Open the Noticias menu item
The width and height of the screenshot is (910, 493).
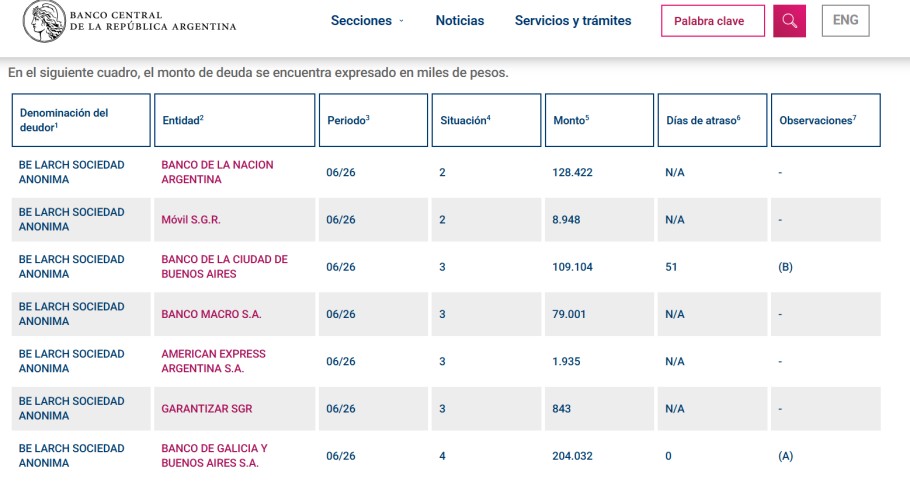pyautogui.click(x=460, y=20)
